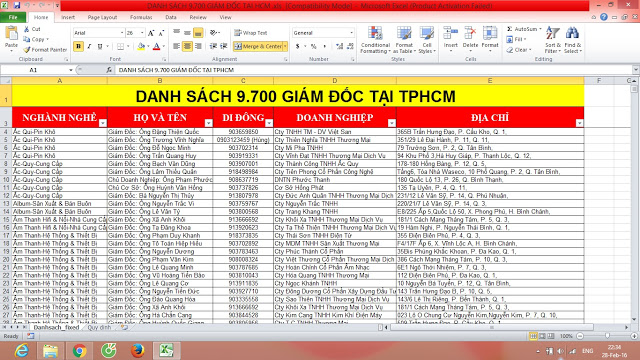Select row 10 header

(x=6, y=180)
